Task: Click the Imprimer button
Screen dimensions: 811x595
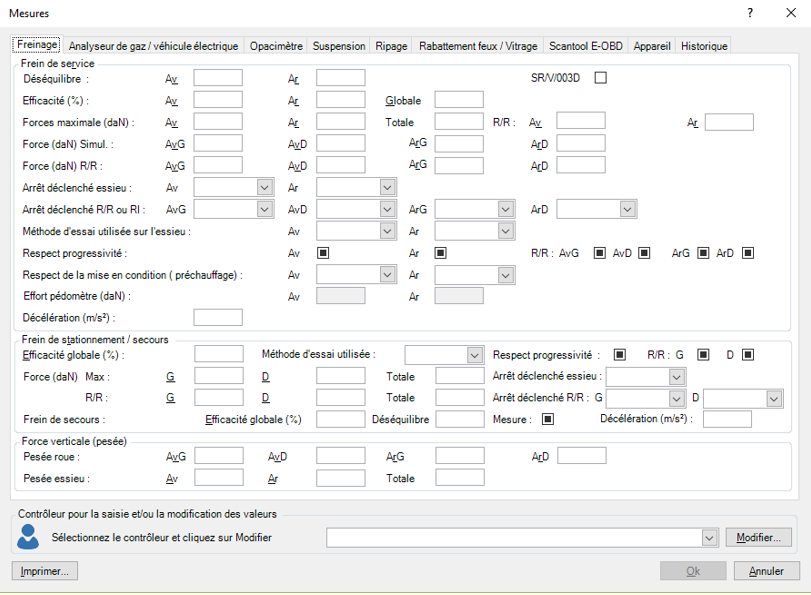Action: coord(44,570)
